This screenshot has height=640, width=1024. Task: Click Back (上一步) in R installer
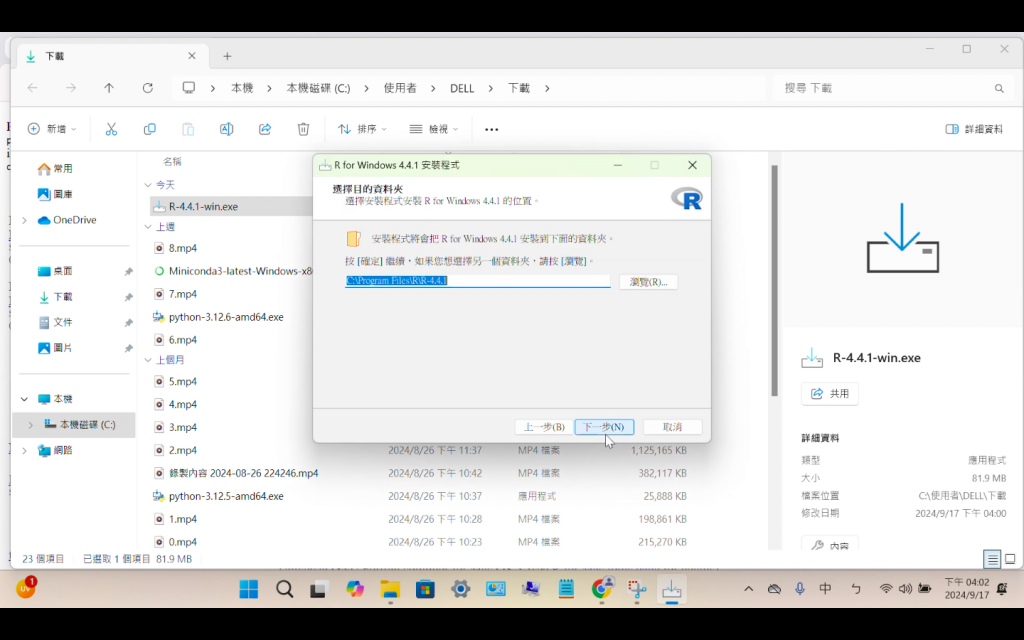pos(544,427)
